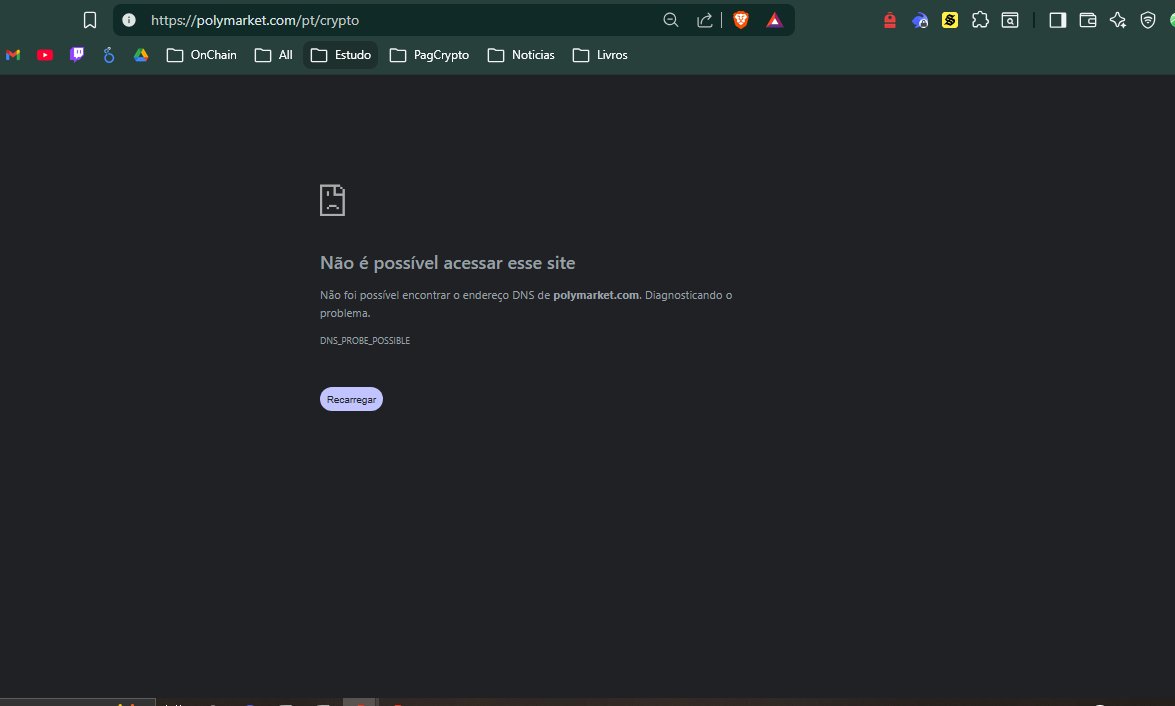This screenshot has width=1175, height=706.
Task: Click the bold polymarket.com text in error message
Action: click(596, 295)
